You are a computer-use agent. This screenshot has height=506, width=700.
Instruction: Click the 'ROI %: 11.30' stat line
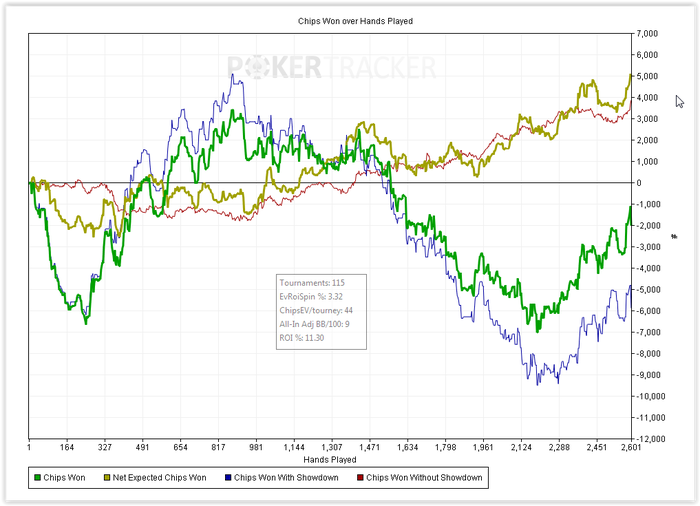point(302,338)
